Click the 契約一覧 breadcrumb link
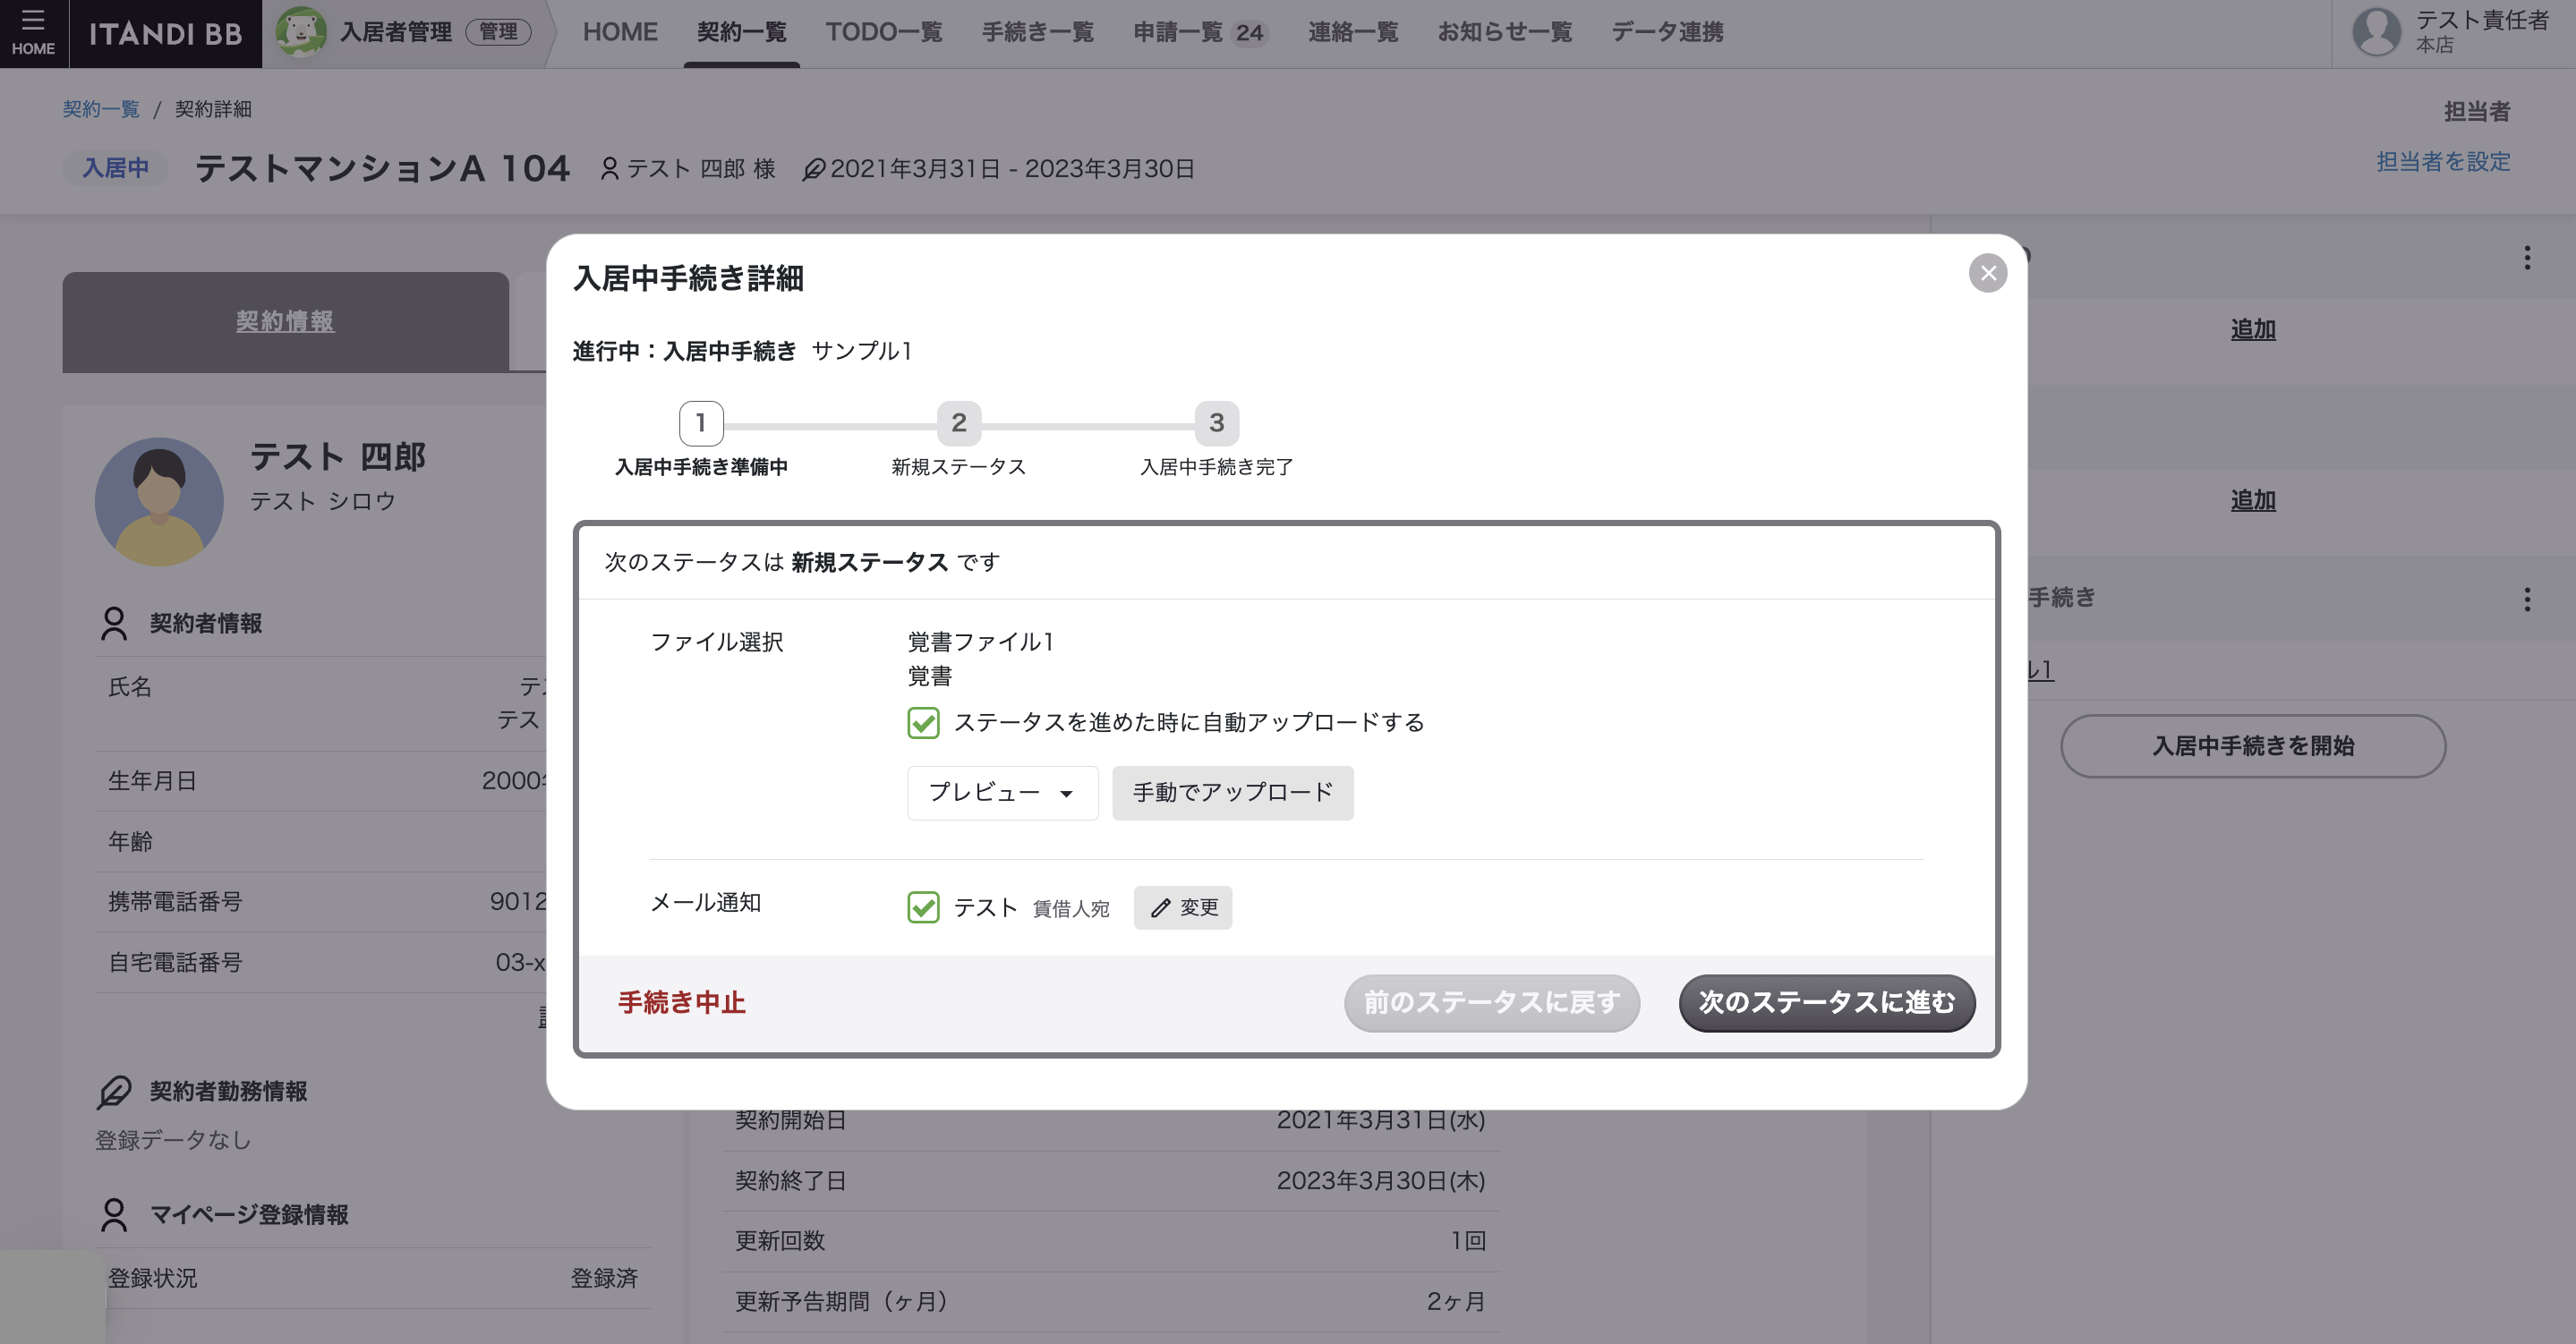The width and height of the screenshot is (2576, 1344). (x=101, y=109)
